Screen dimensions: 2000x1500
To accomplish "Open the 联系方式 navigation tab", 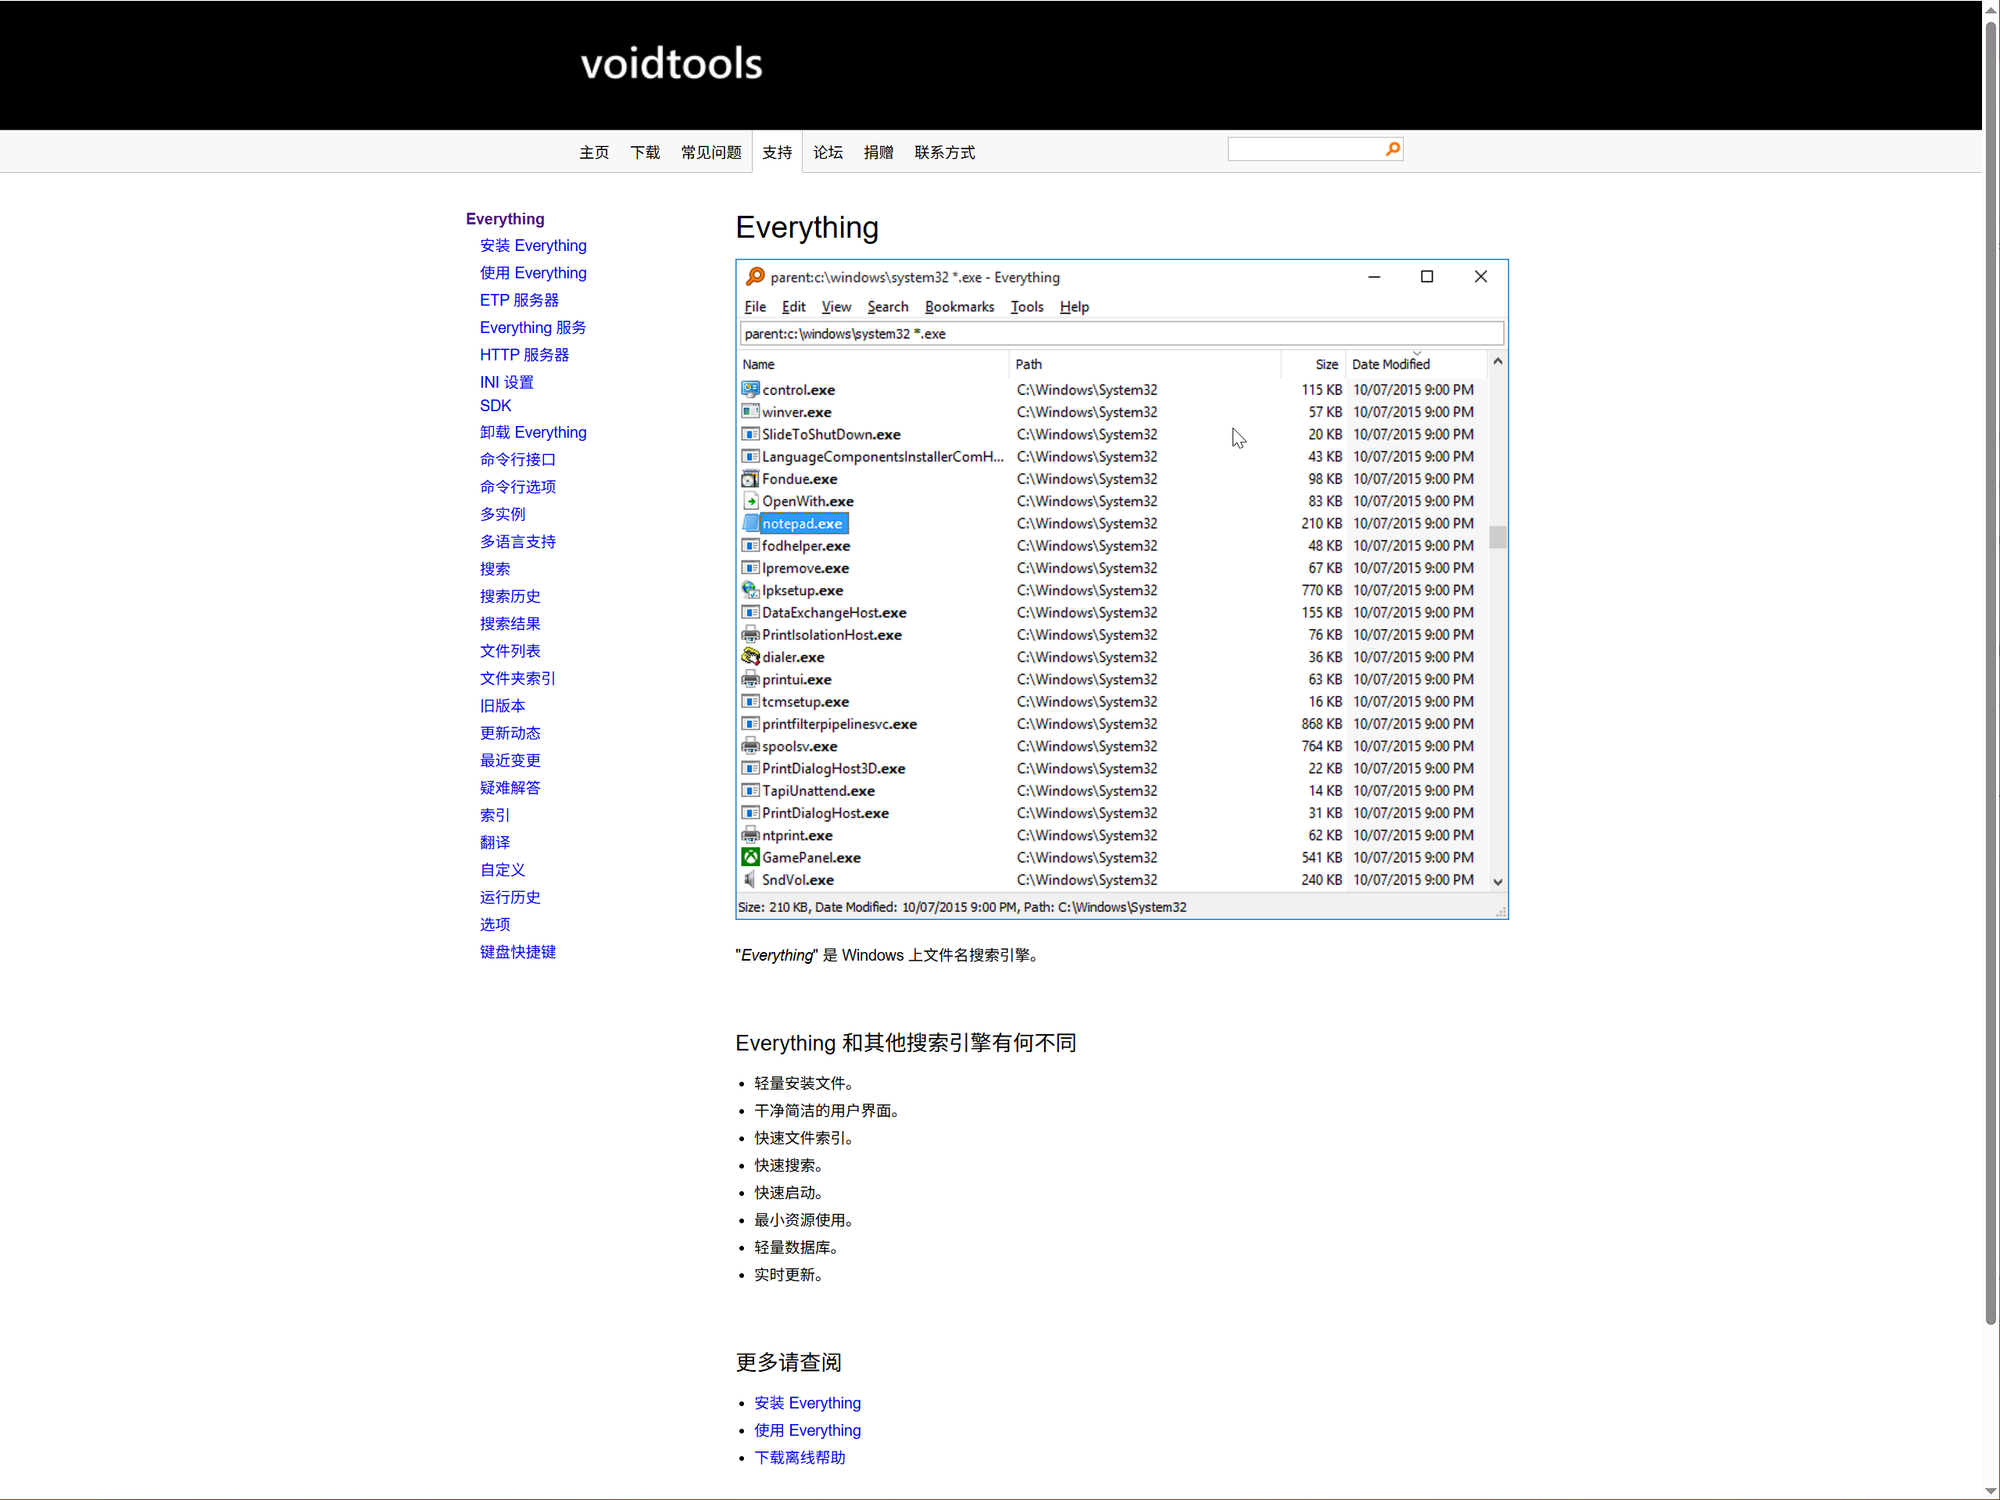I will click(944, 152).
